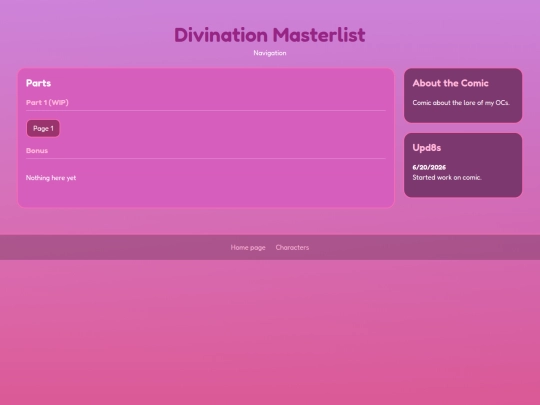This screenshot has height=405, width=540.
Task: Select 'Comic about the lore of my OCs.'
Action: [461, 103]
